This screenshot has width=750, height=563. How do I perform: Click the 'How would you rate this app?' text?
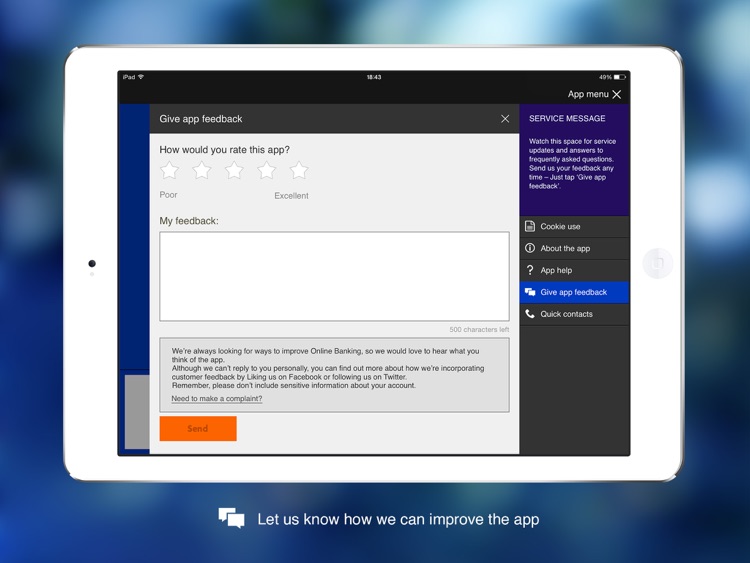point(224,150)
